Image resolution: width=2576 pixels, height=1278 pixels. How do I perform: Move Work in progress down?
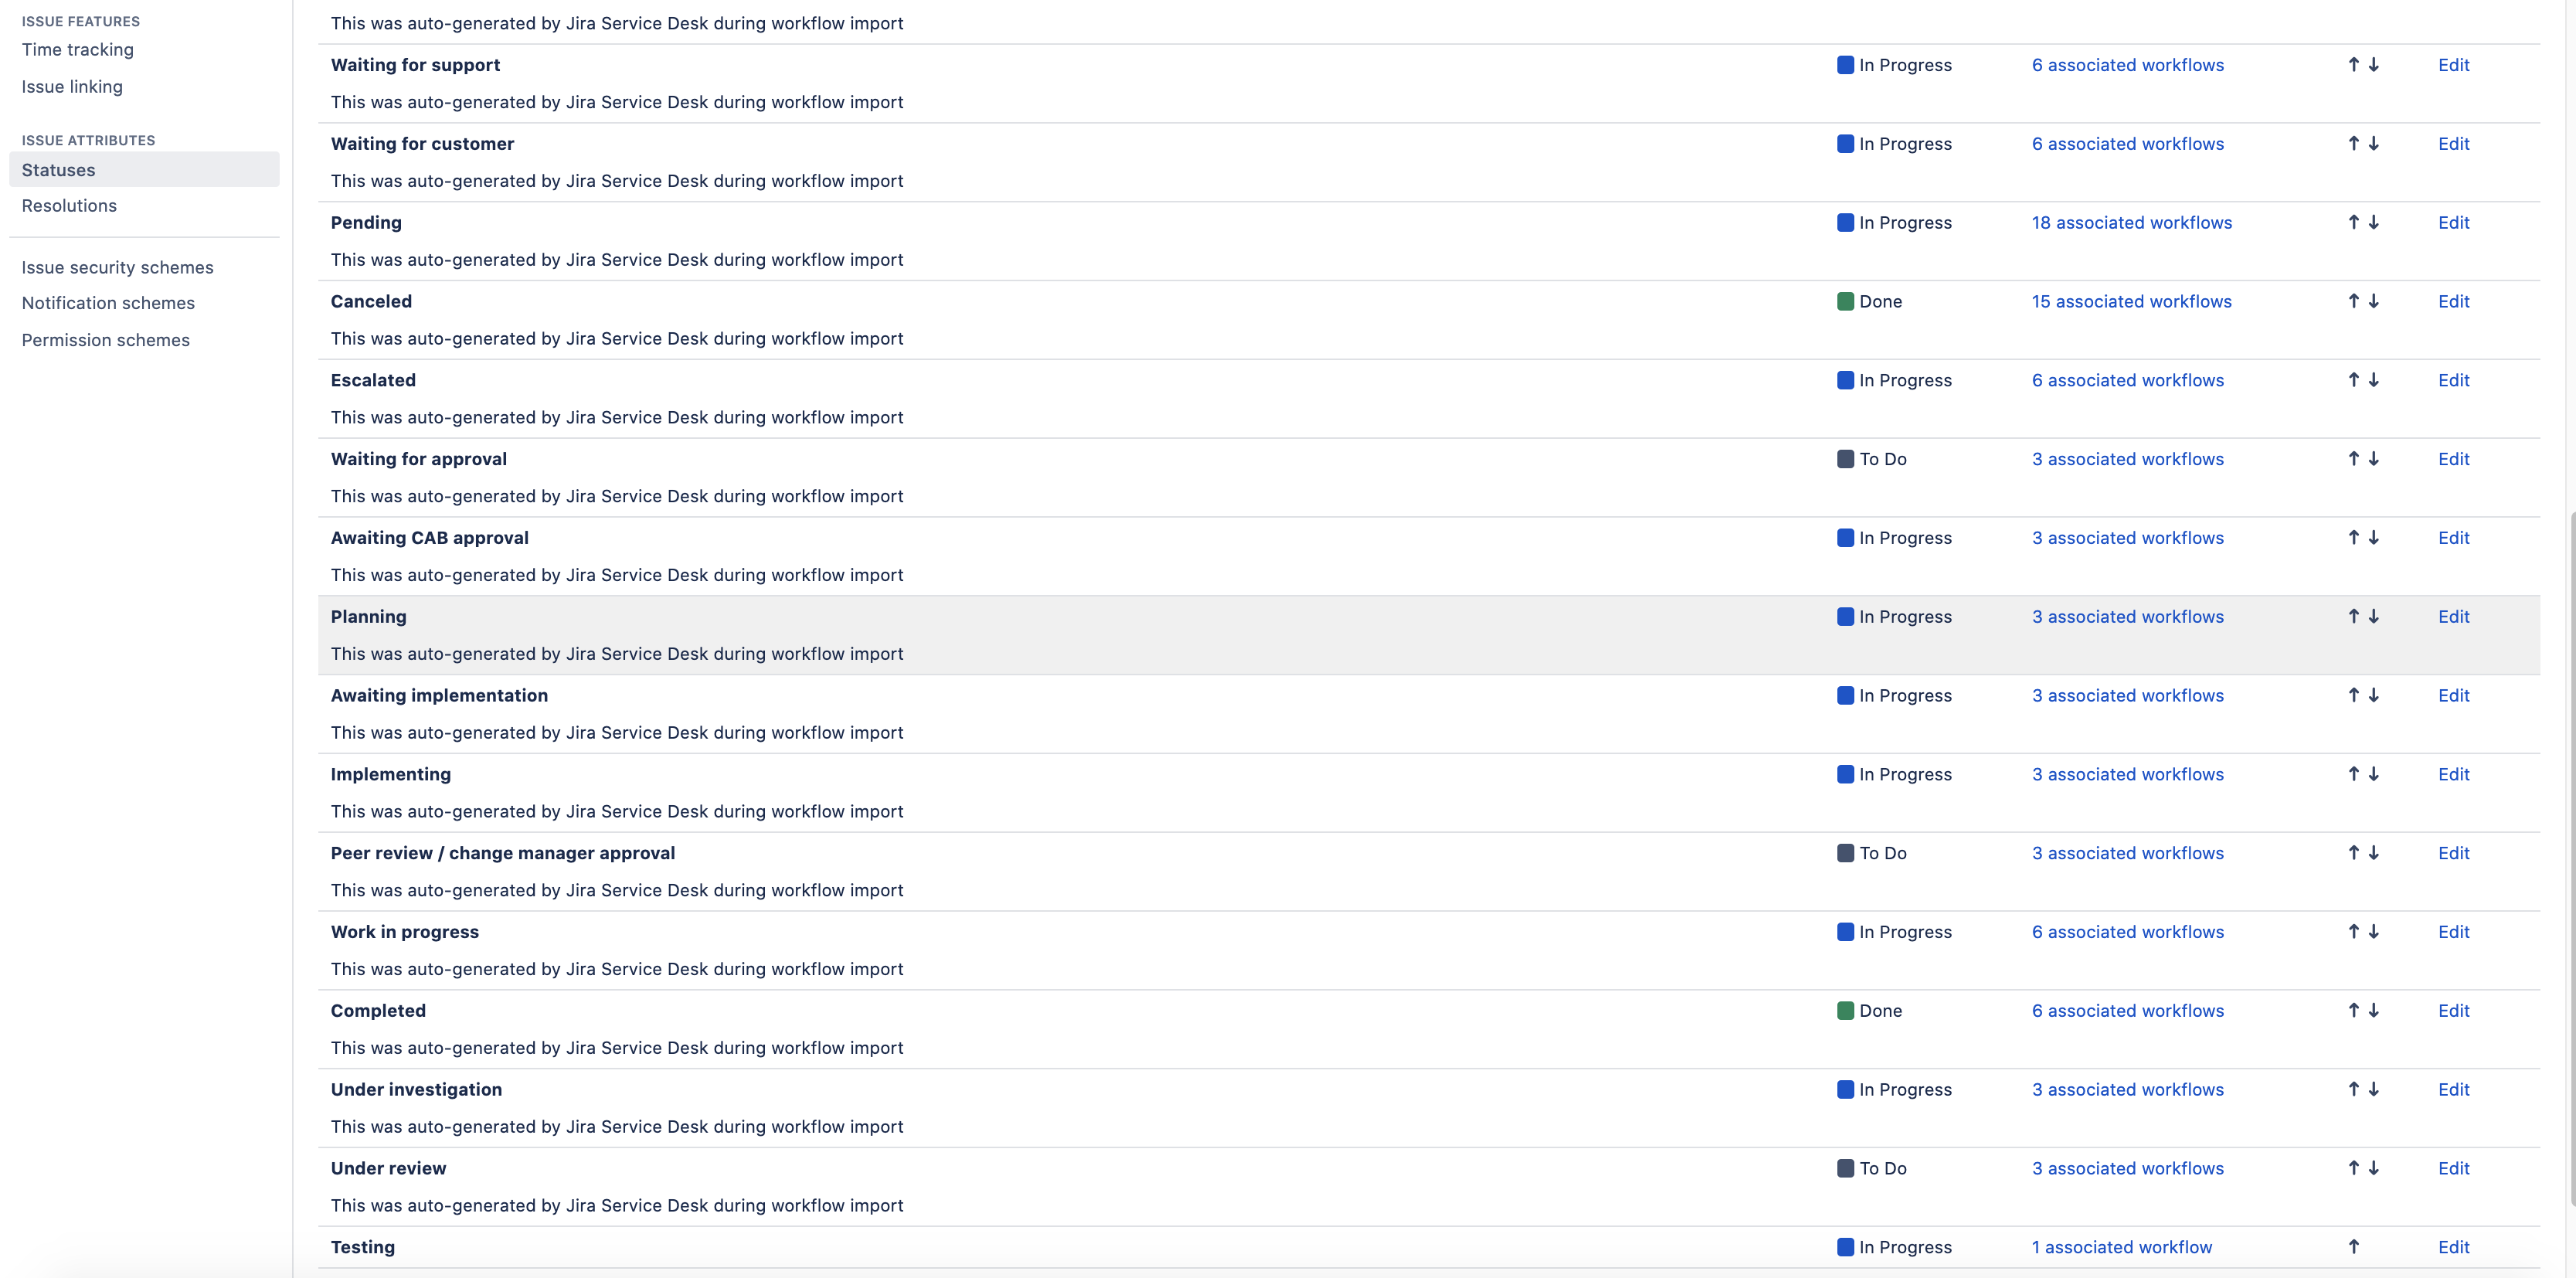point(2373,932)
